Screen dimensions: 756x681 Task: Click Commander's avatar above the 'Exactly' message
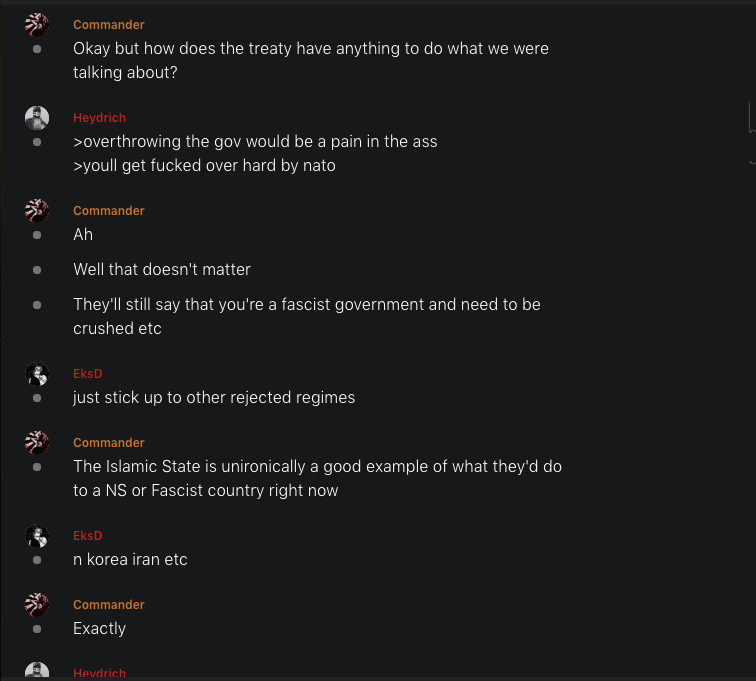click(x=37, y=605)
